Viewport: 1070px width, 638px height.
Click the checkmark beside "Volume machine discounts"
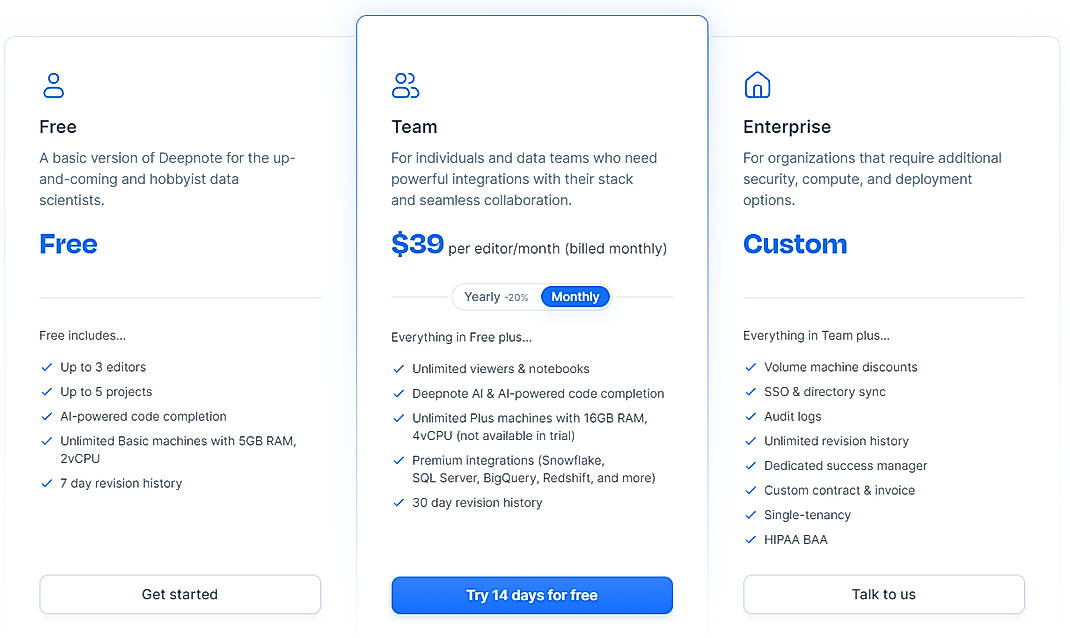750,367
